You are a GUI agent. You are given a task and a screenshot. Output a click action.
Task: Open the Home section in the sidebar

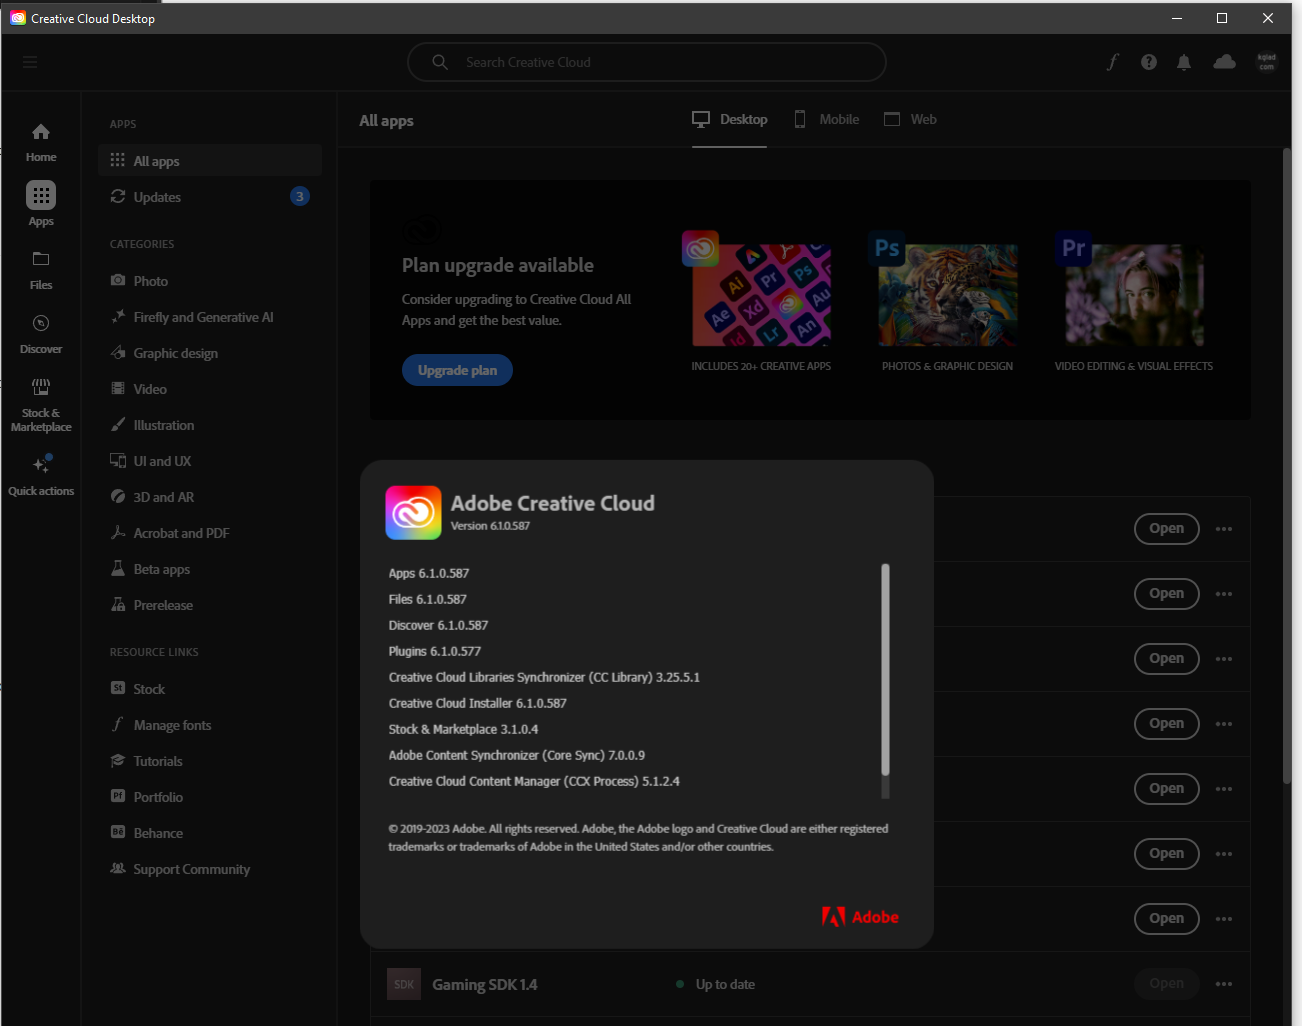(40, 140)
